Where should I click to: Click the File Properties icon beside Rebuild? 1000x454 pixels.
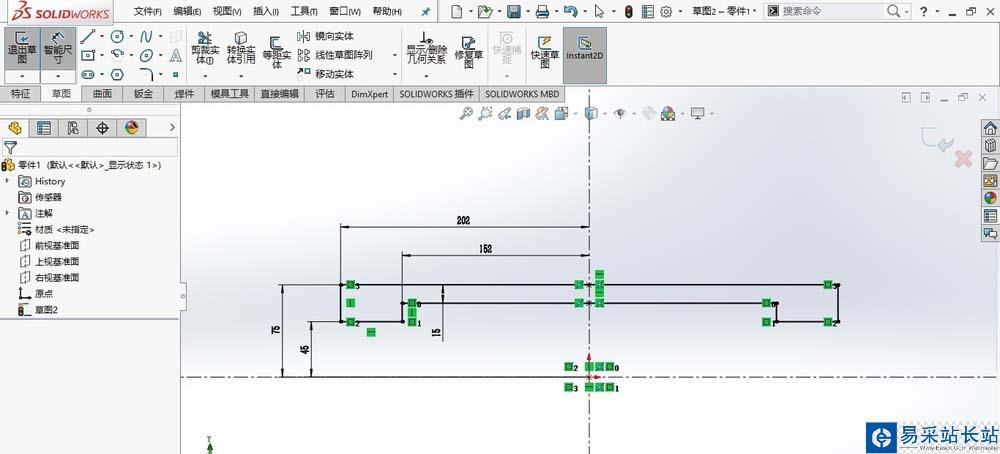coord(647,11)
